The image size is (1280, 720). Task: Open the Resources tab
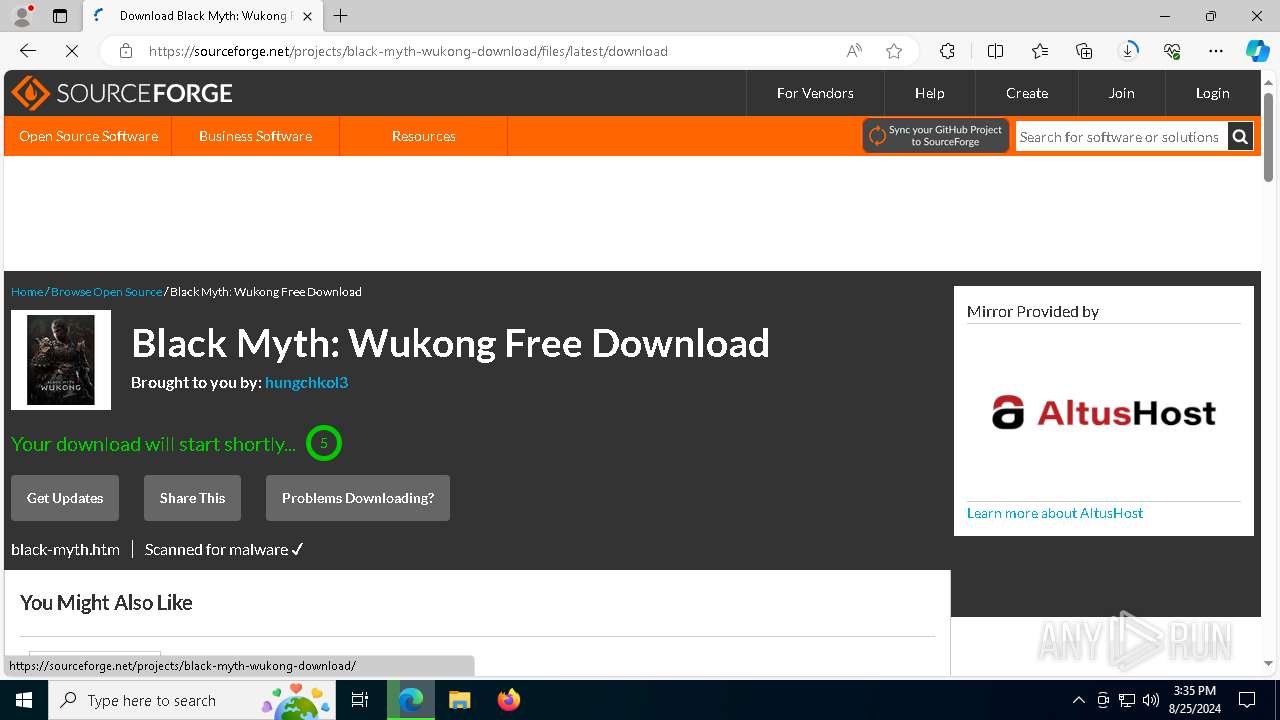click(x=423, y=136)
